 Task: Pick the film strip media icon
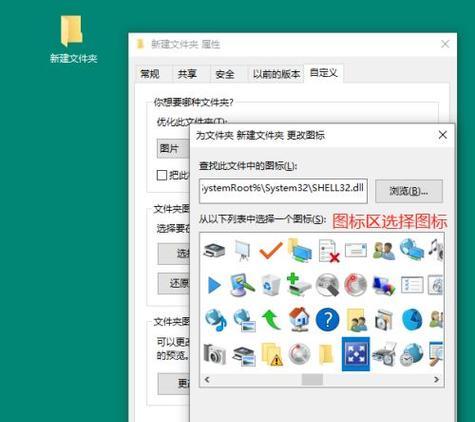384,320
